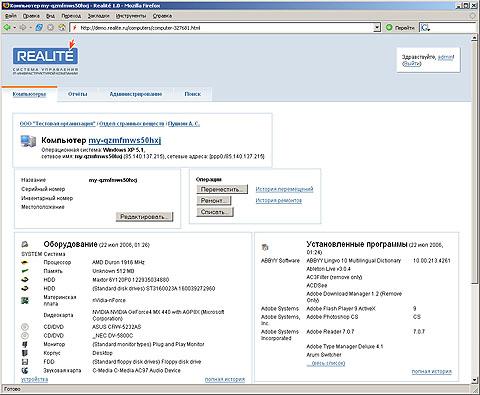Screen dimensions: 480x395
Task: Open the ООО "Тестовая организация" breadcrumb link
Action: point(58,124)
